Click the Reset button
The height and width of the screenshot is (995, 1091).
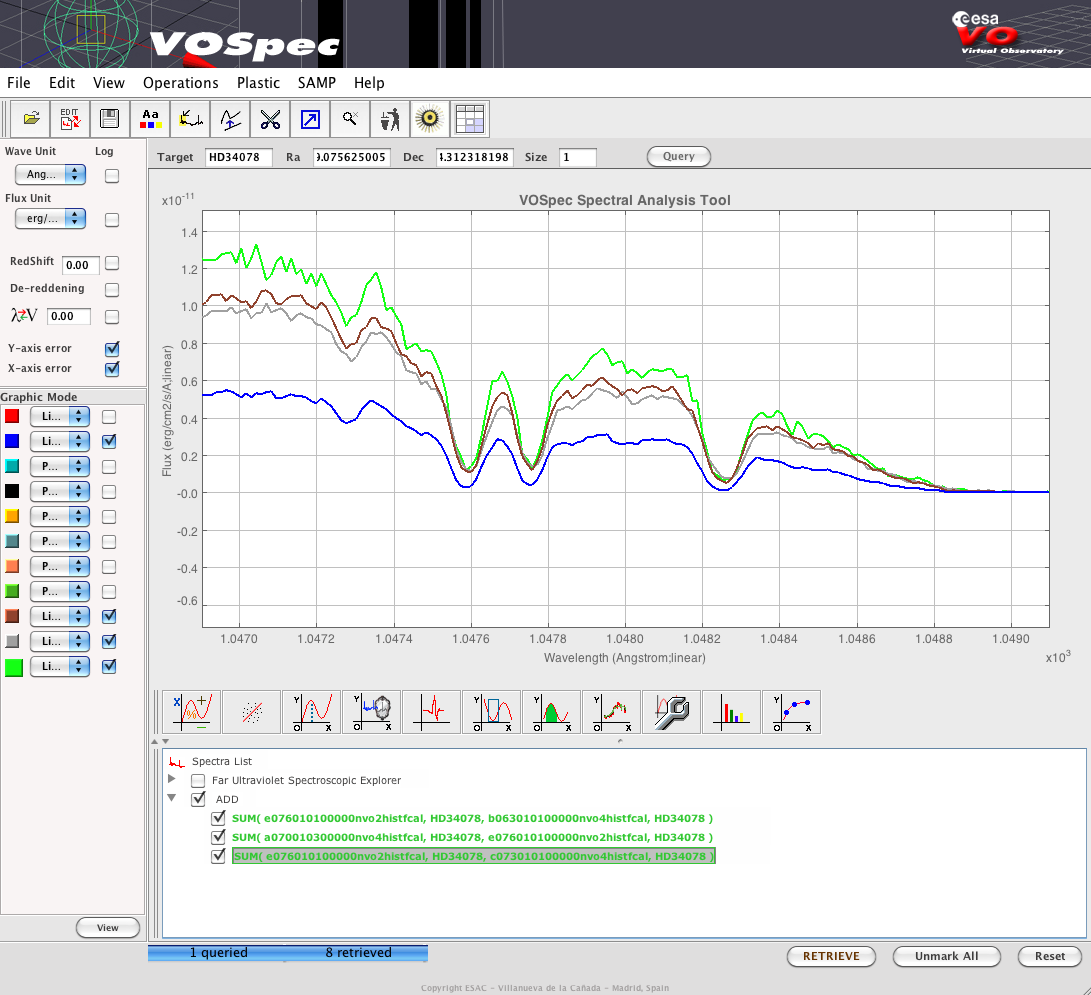click(1049, 956)
